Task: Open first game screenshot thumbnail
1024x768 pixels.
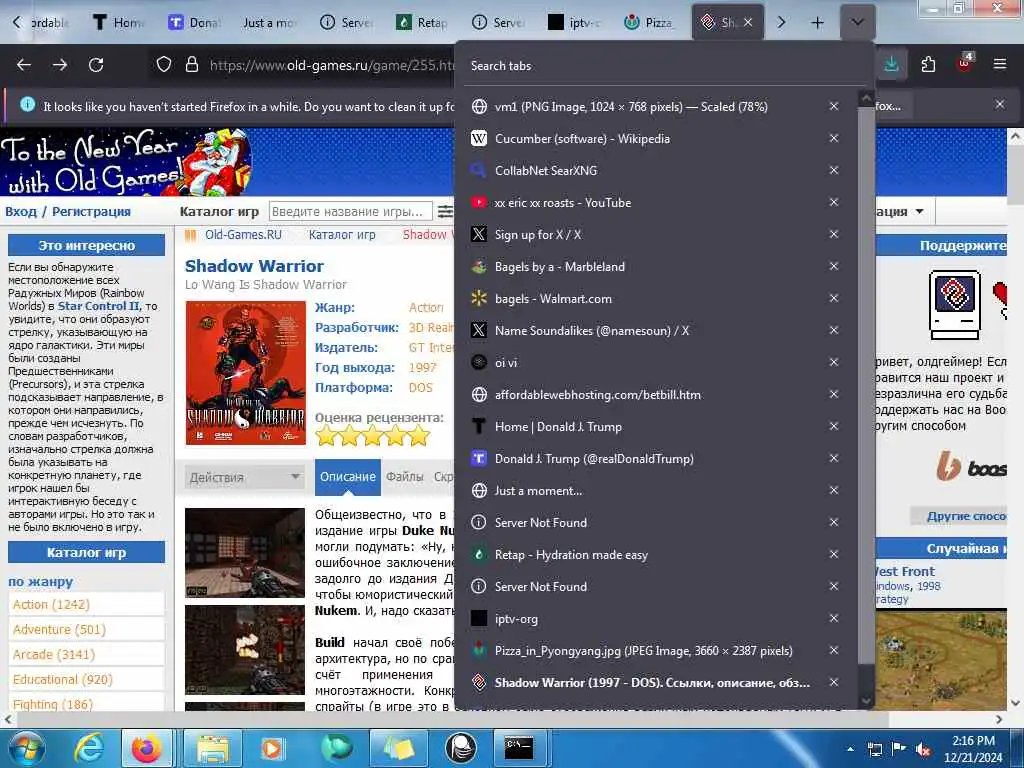Action: tap(245, 552)
